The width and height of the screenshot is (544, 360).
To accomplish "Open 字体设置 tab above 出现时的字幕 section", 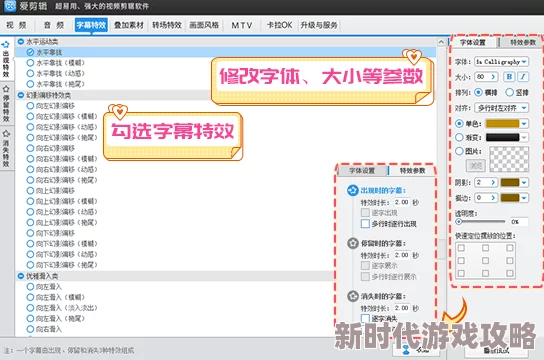I will [x=362, y=171].
